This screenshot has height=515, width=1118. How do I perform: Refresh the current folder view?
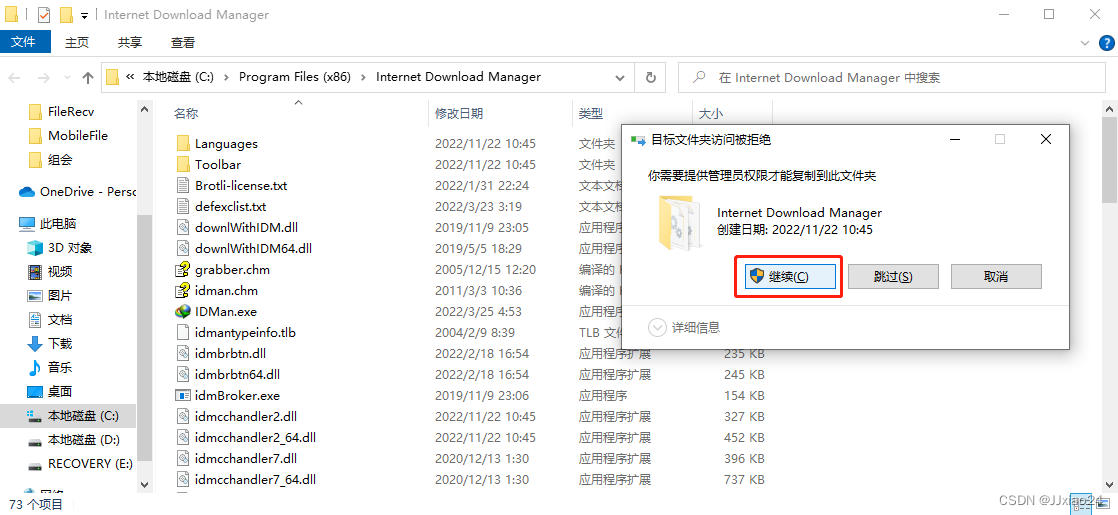650,77
